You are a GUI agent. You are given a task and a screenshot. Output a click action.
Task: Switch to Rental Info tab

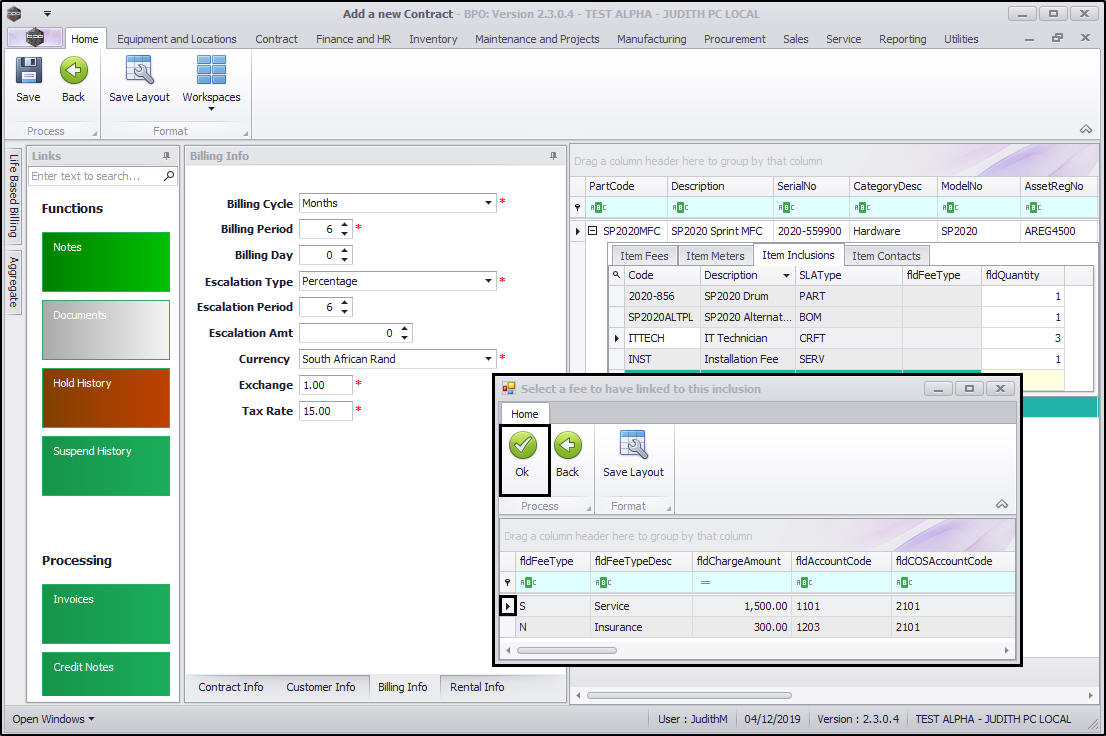477,687
